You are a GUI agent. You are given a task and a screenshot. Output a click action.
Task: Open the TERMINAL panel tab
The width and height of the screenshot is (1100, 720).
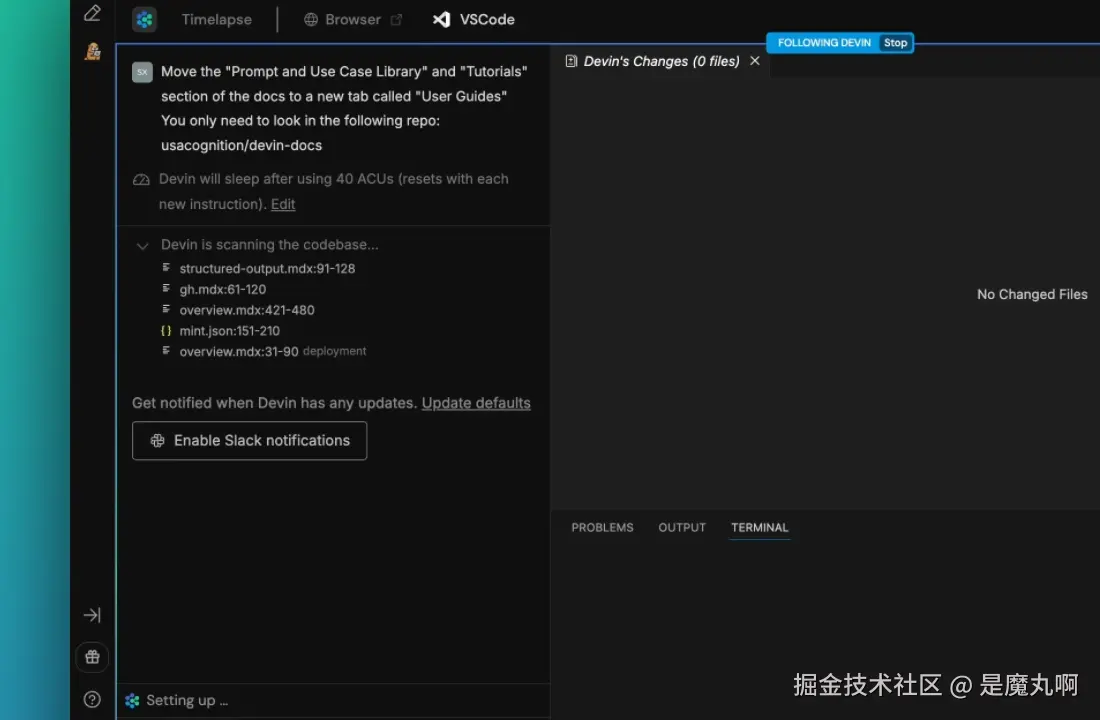point(760,527)
